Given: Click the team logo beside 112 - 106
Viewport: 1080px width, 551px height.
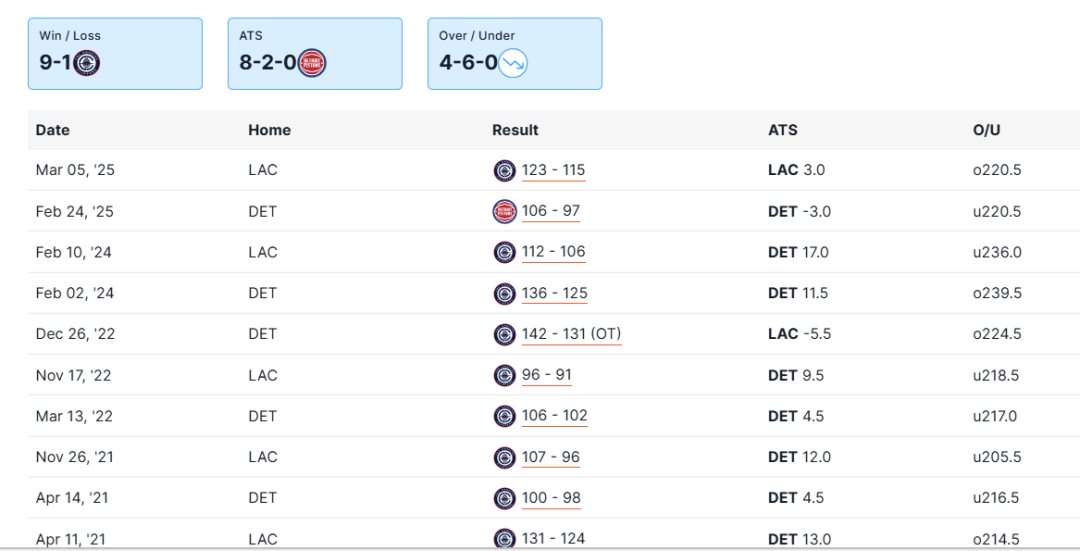Looking at the screenshot, I should click(x=505, y=252).
